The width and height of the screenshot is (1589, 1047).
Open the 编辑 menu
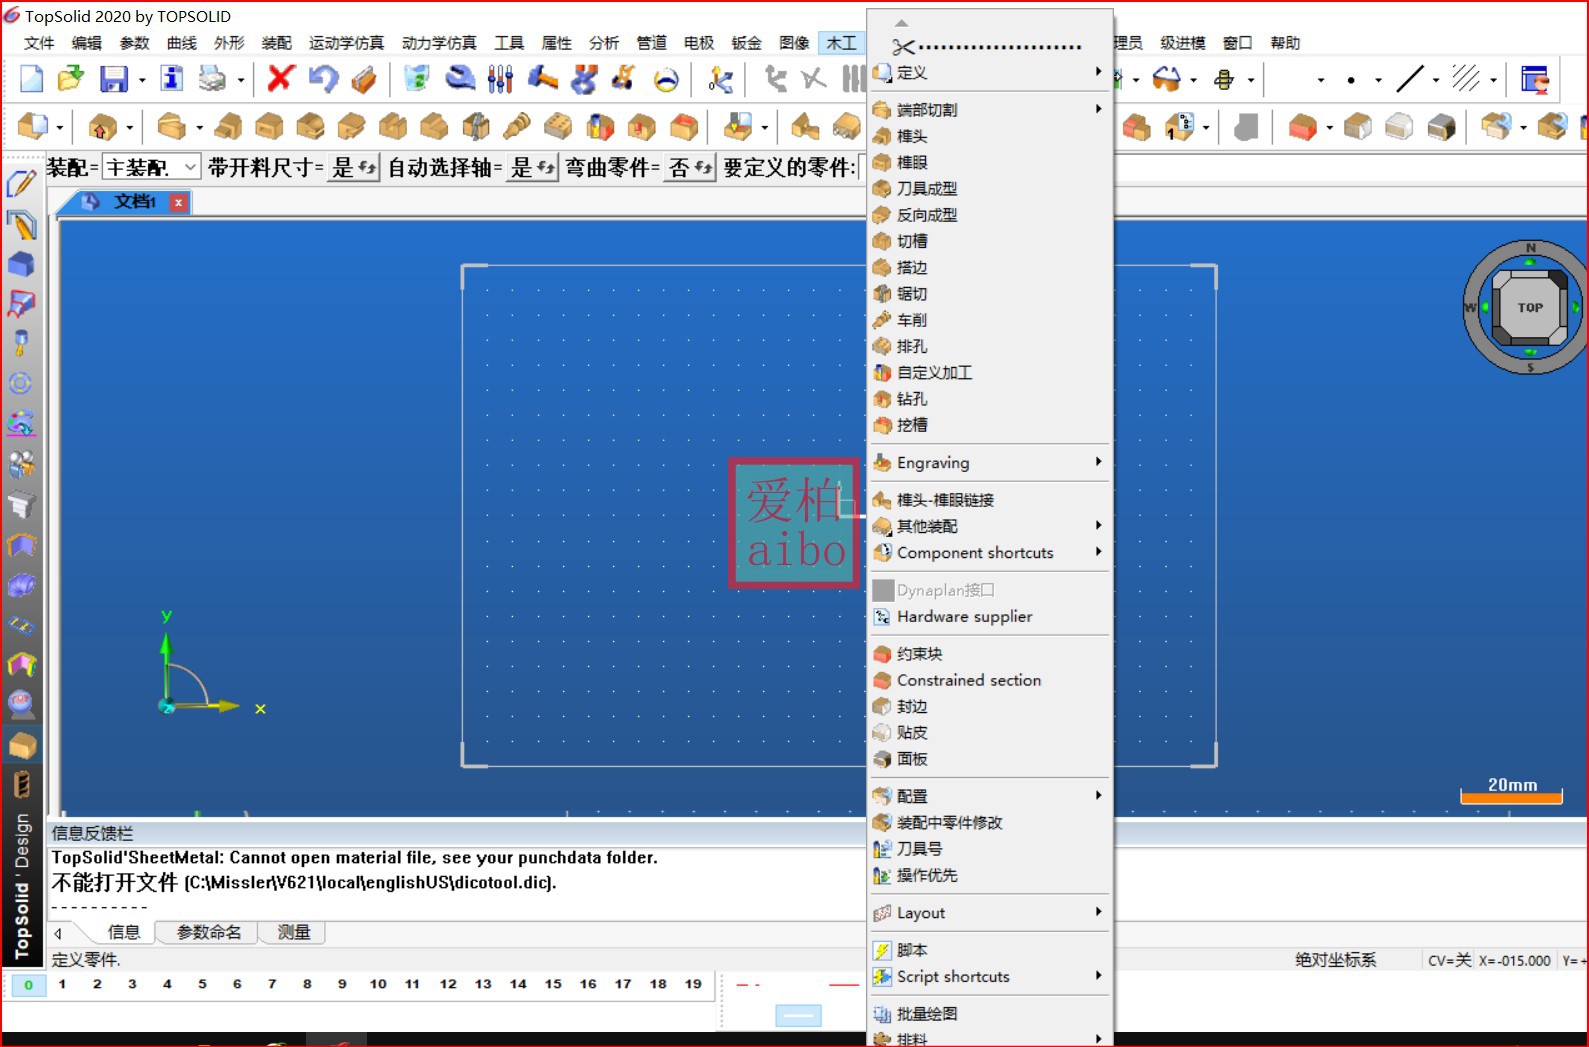[87, 43]
